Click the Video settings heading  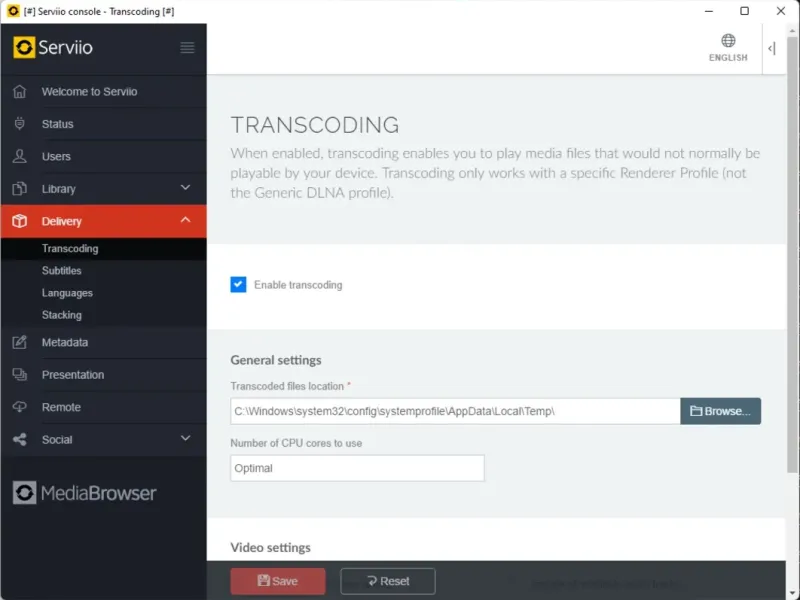[270, 547]
